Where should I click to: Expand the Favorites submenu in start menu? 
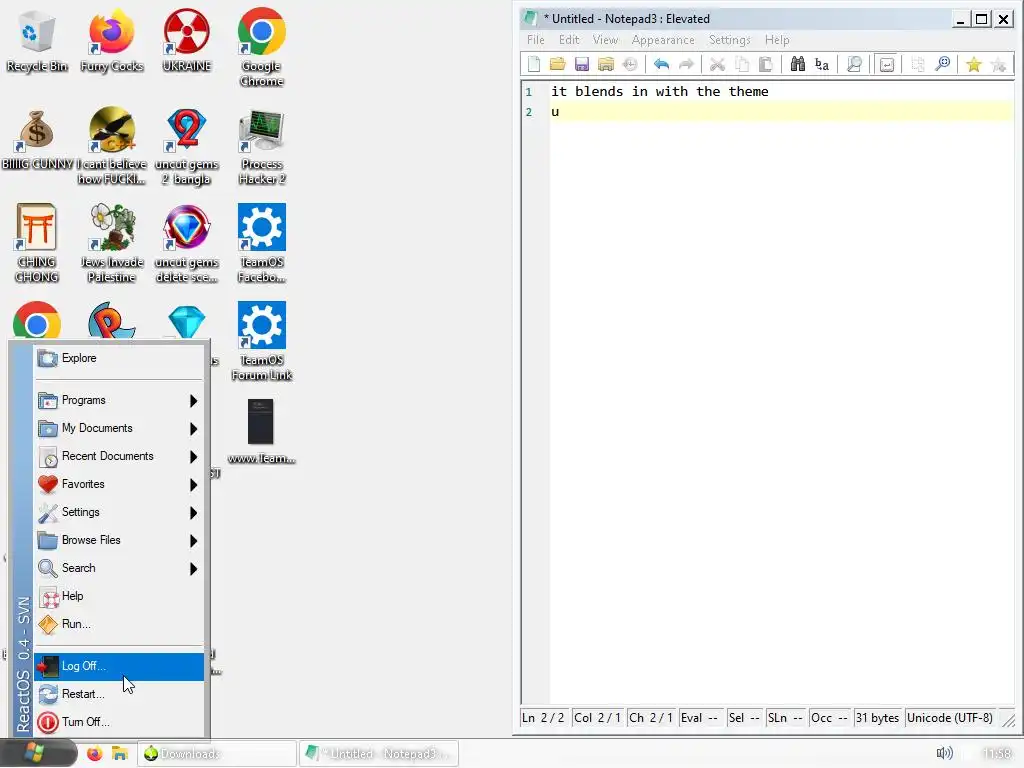click(119, 485)
